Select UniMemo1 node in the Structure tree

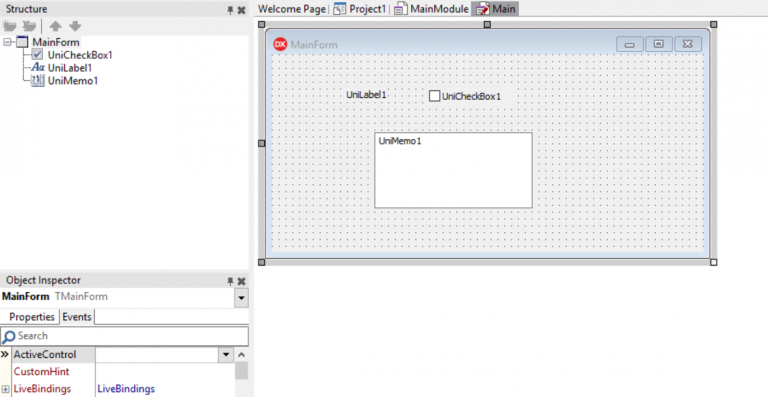click(x=72, y=81)
